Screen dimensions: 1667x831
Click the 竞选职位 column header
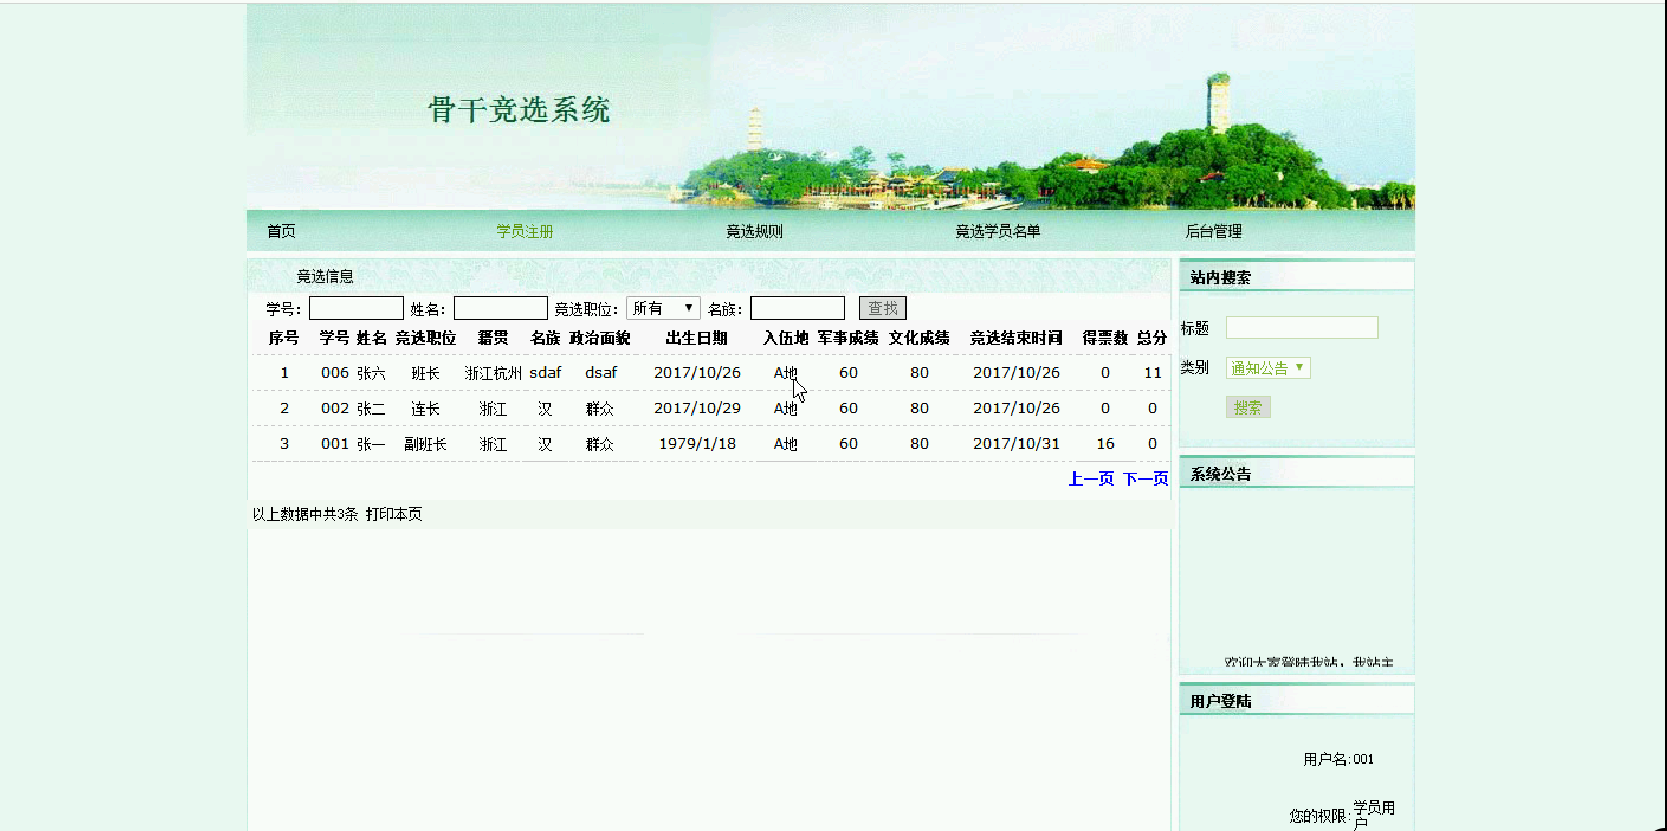click(x=426, y=338)
